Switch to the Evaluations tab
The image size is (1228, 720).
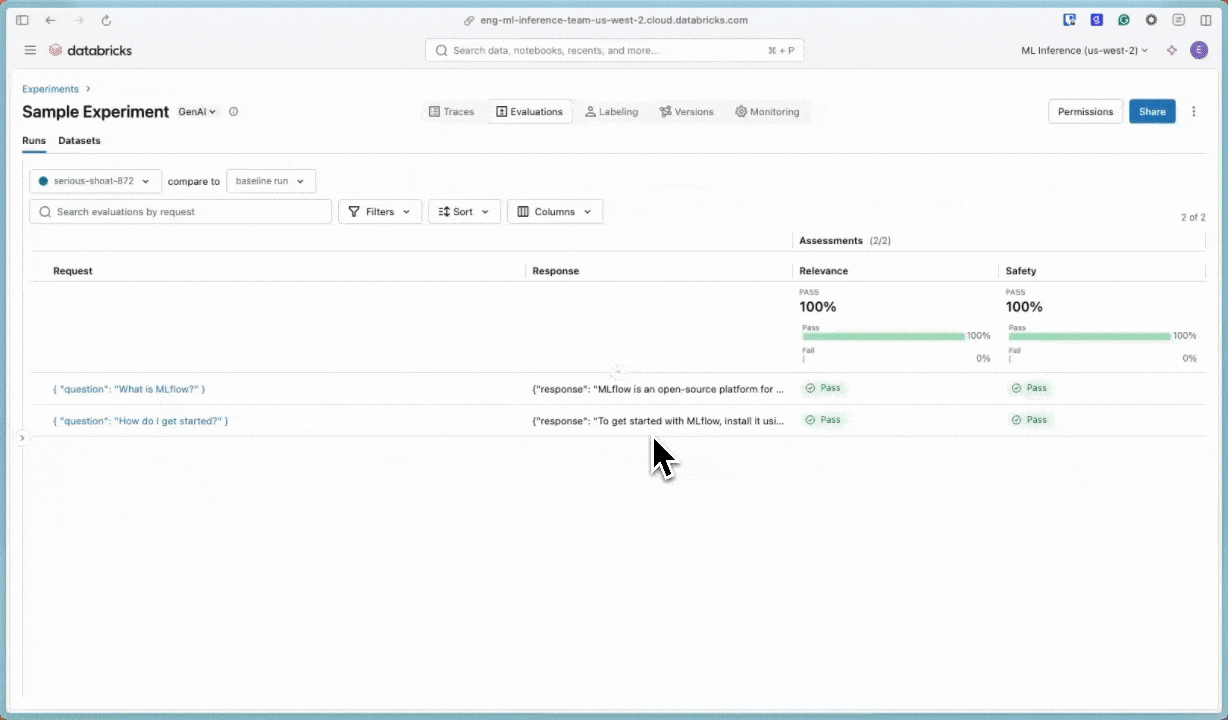pyautogui.click(x=529, y=112)
